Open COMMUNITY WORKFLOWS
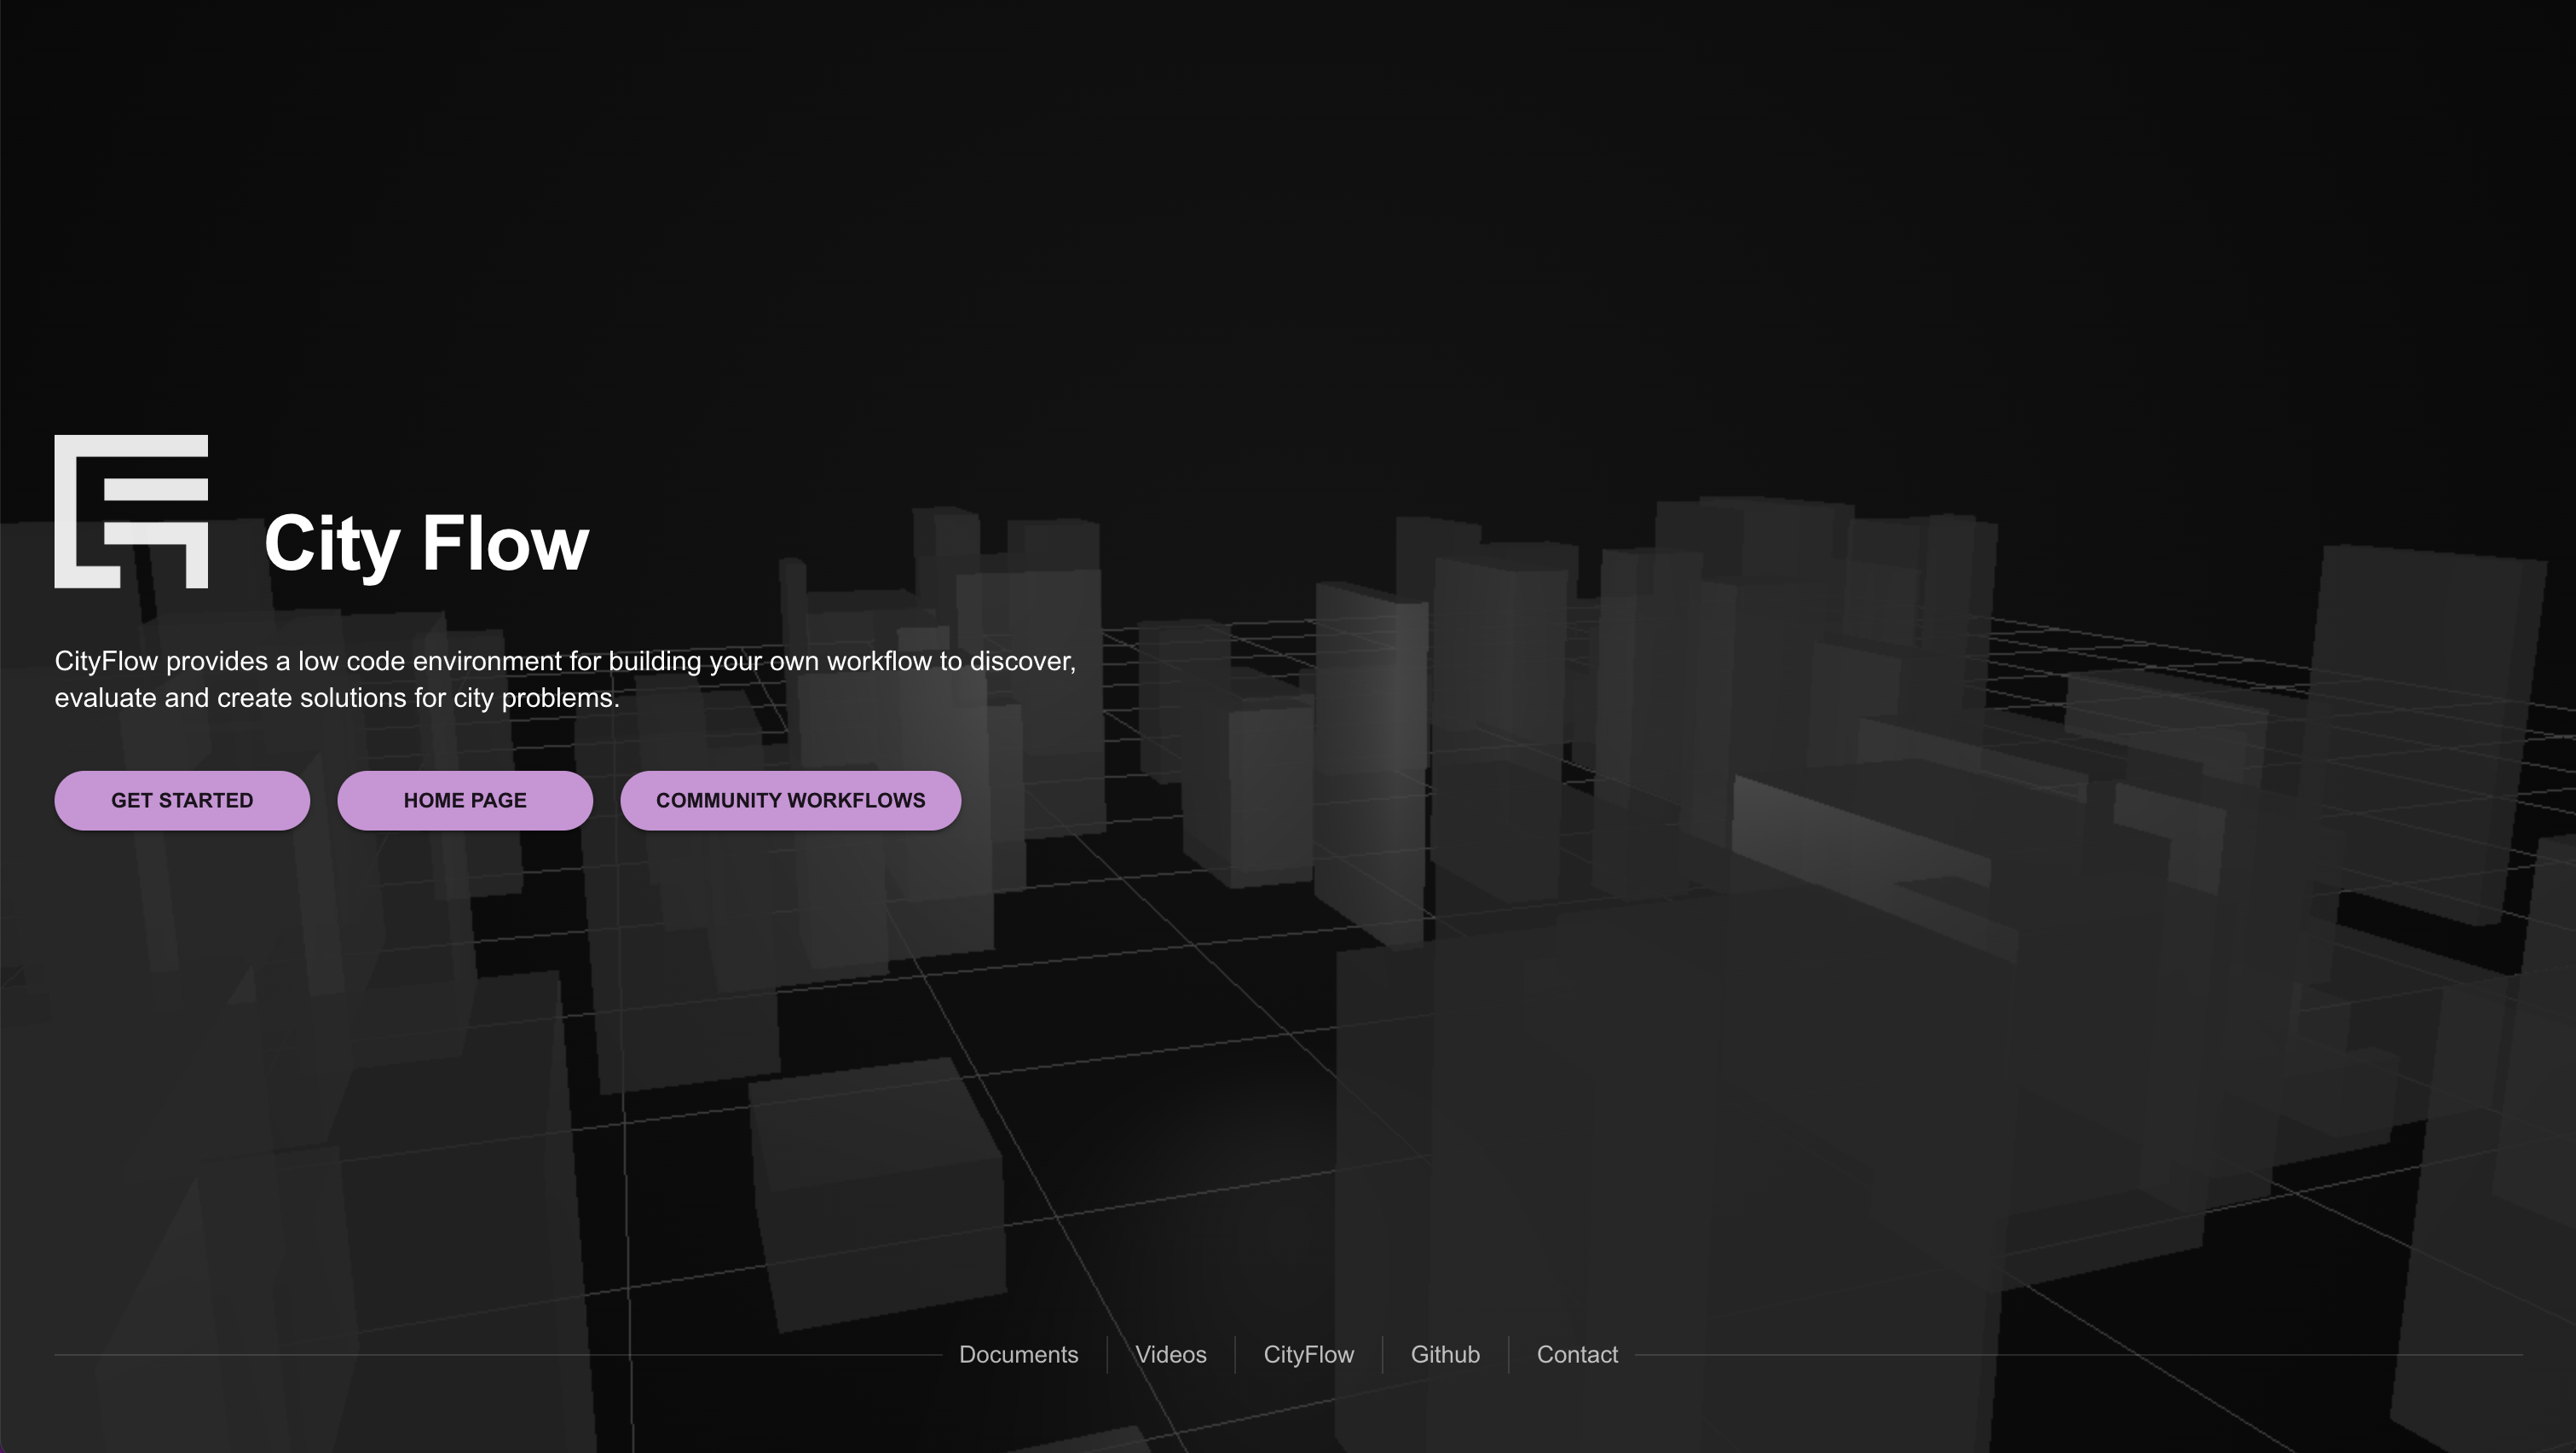The width and height of the screenshot is (2576, 1453). tap(790, 800)
